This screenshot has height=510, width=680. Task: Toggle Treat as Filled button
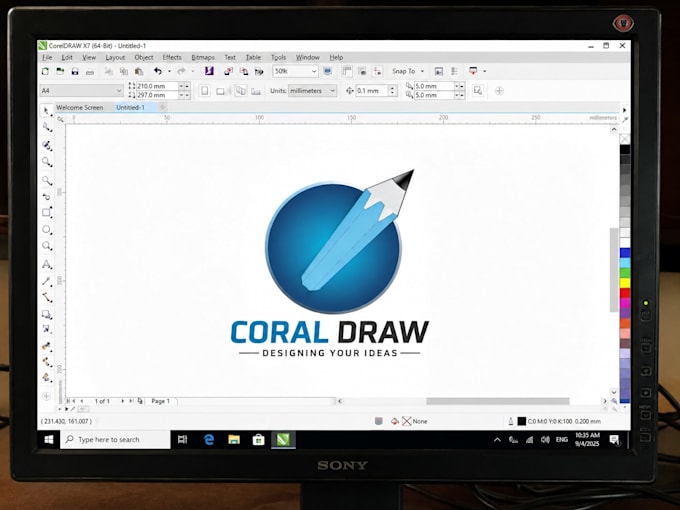coord(477,91)
